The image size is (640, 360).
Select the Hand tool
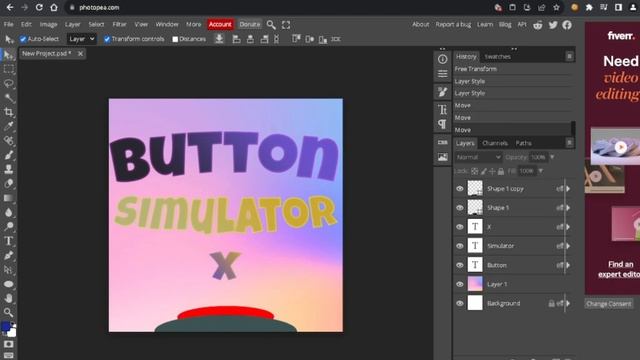9,298
